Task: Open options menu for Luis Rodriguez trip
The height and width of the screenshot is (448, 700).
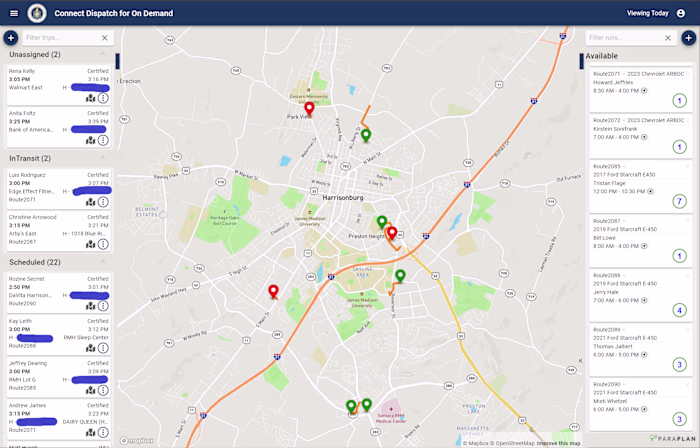Action: (x=103, y=202)
